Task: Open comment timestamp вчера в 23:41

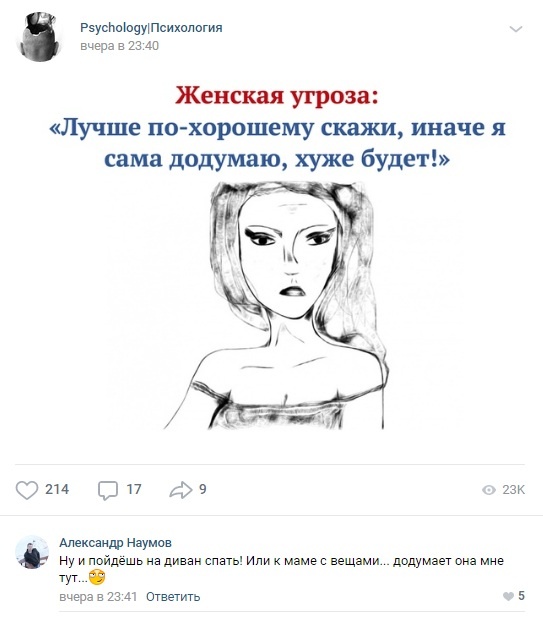Action: 98,596
